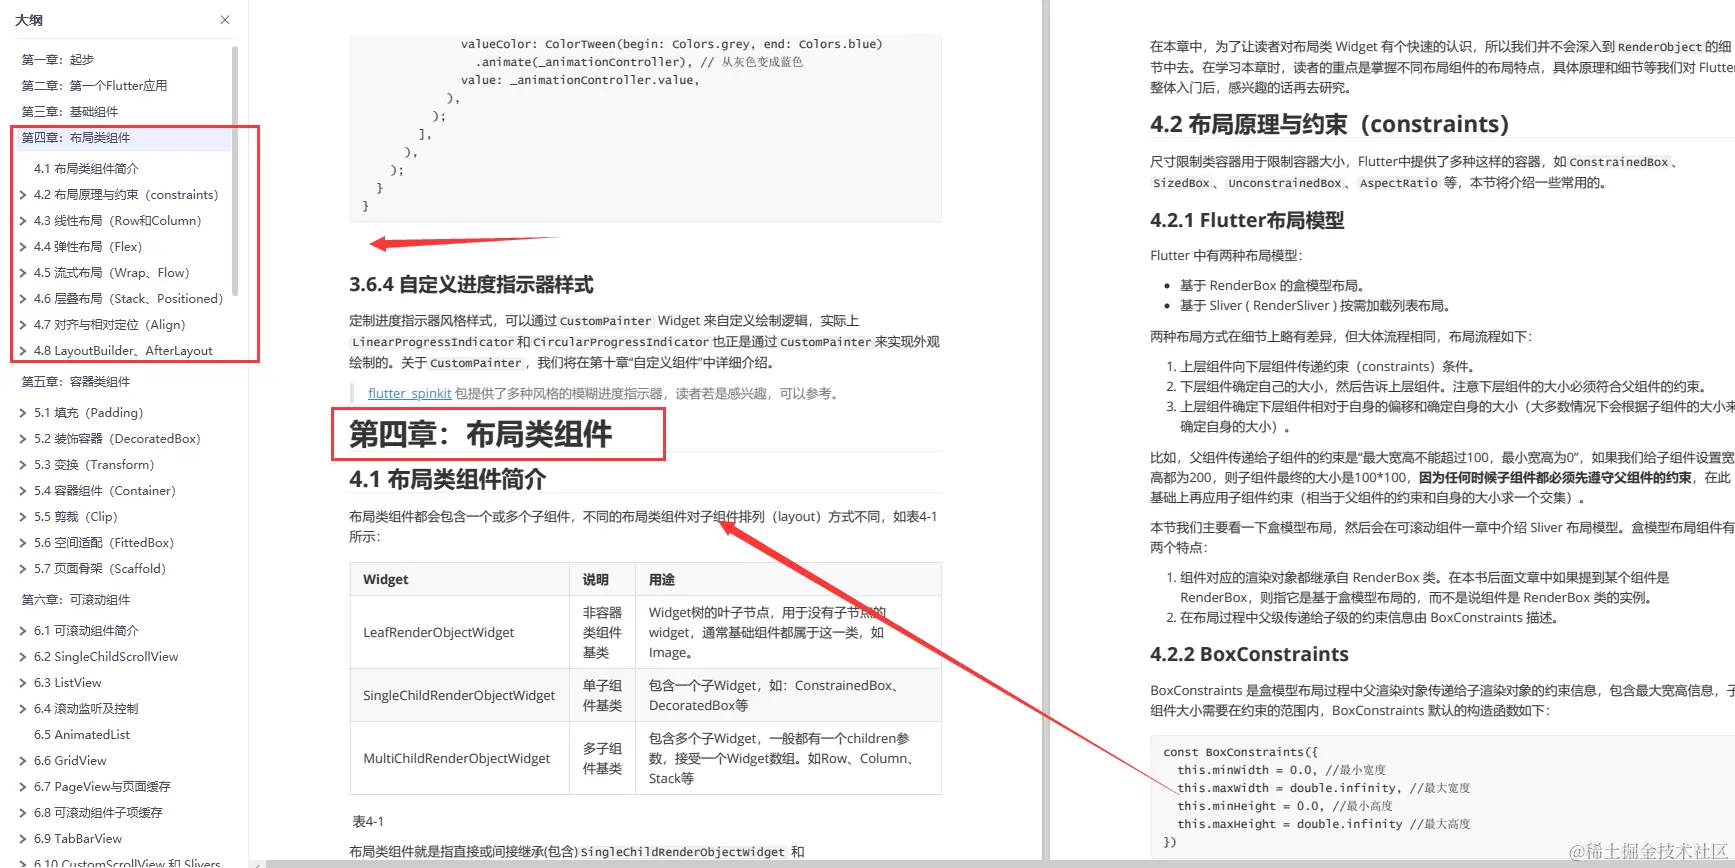
Task: Click the left arrow of horizontal scrollbar
Action: (257, 863)
